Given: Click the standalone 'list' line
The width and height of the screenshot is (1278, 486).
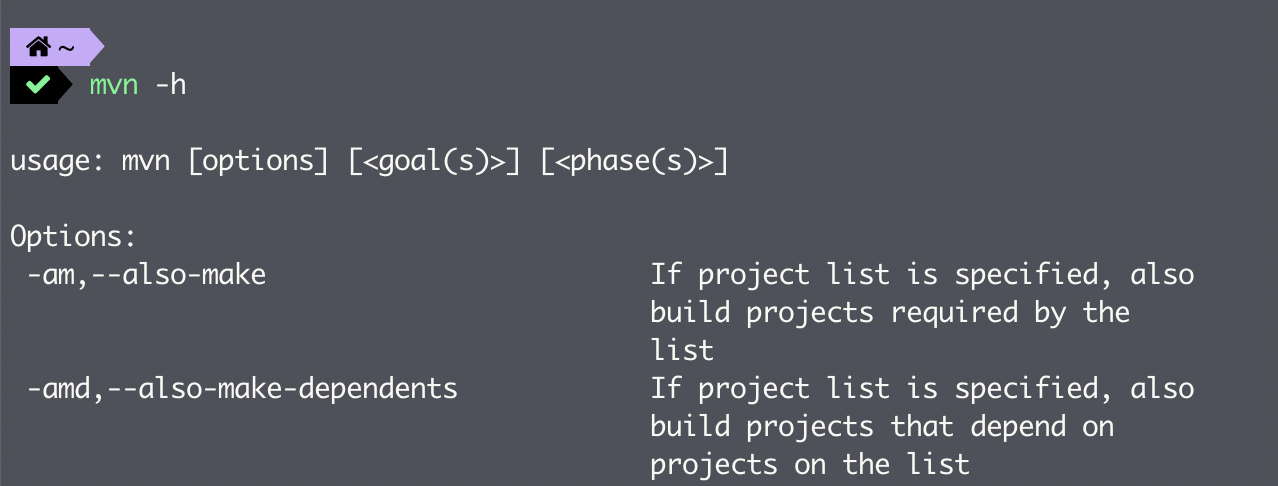Looking at the screenshot, I should point(682,350).
